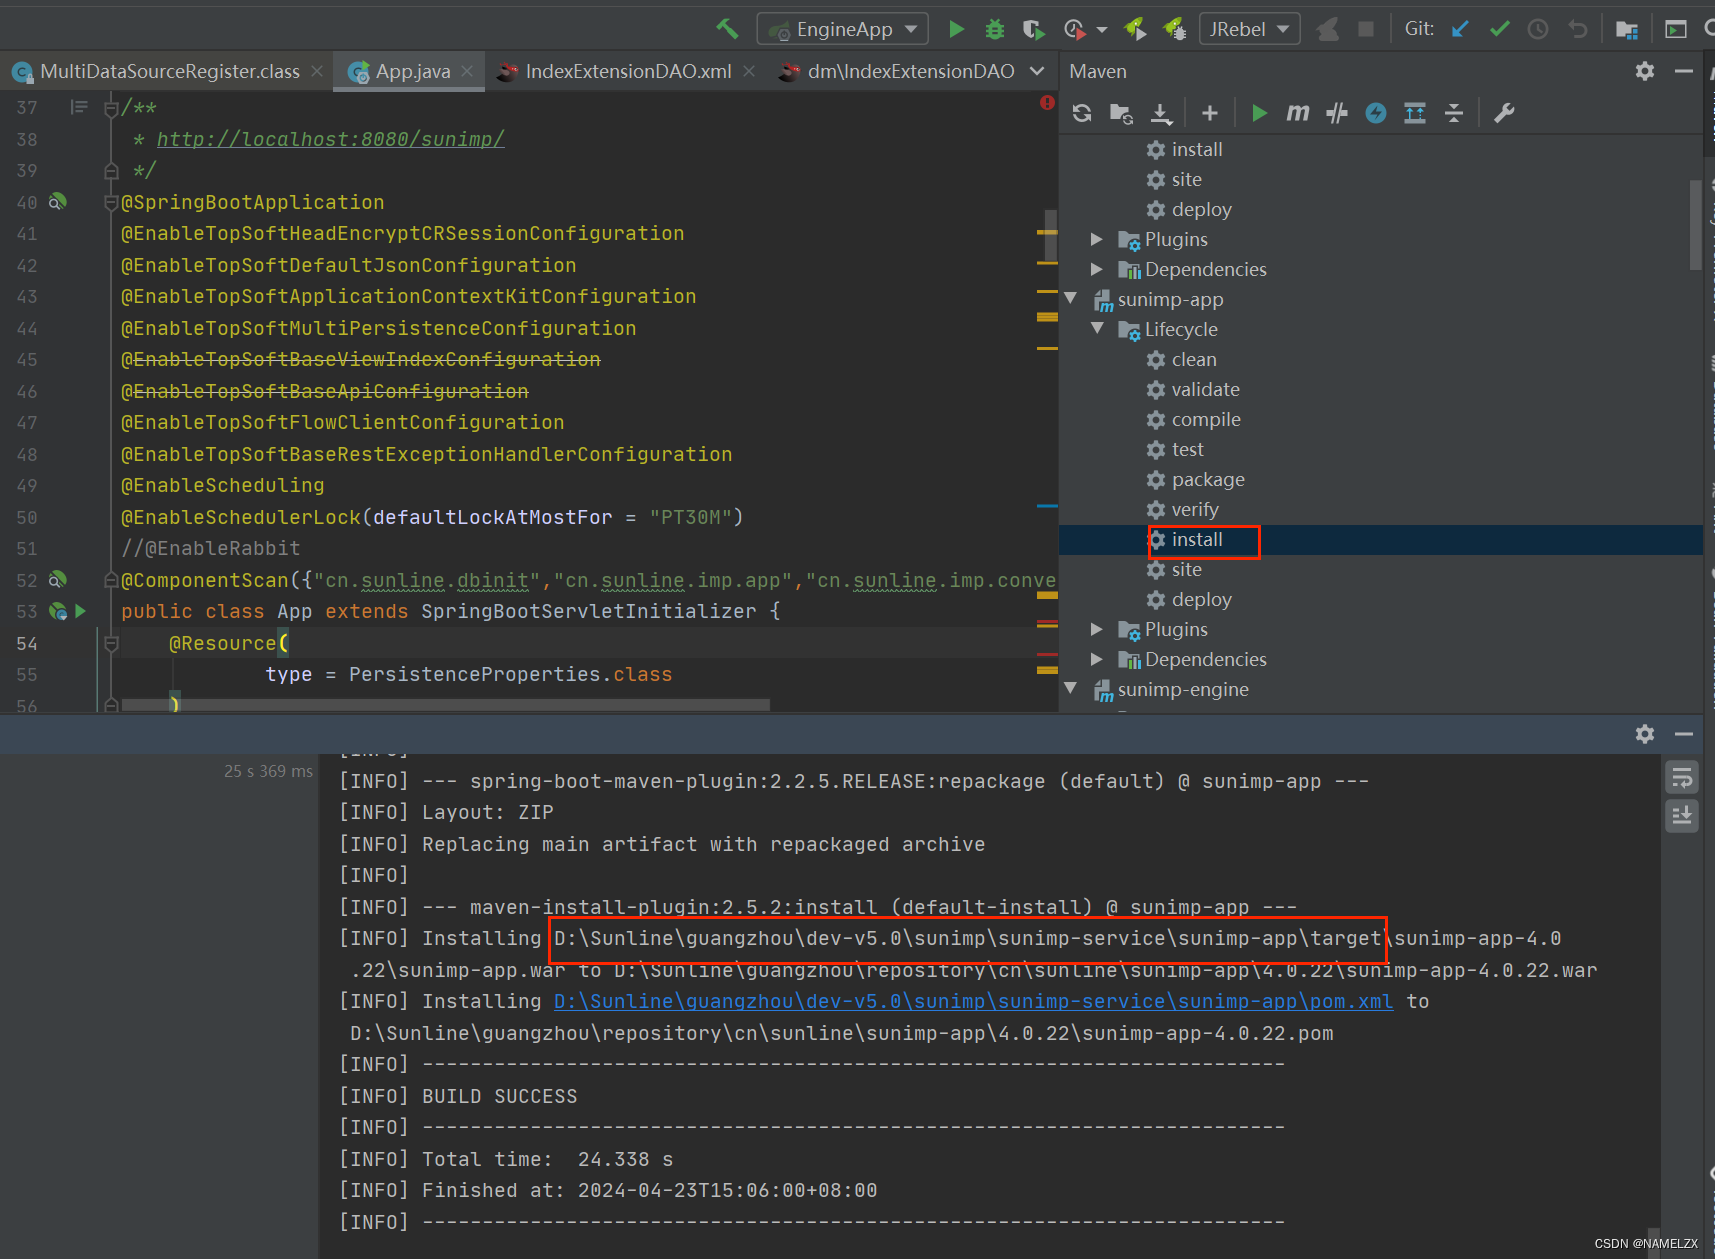Open Maven settings wrench icon
Viewport: 1715px width, 1259px height.
(1504, 113)
